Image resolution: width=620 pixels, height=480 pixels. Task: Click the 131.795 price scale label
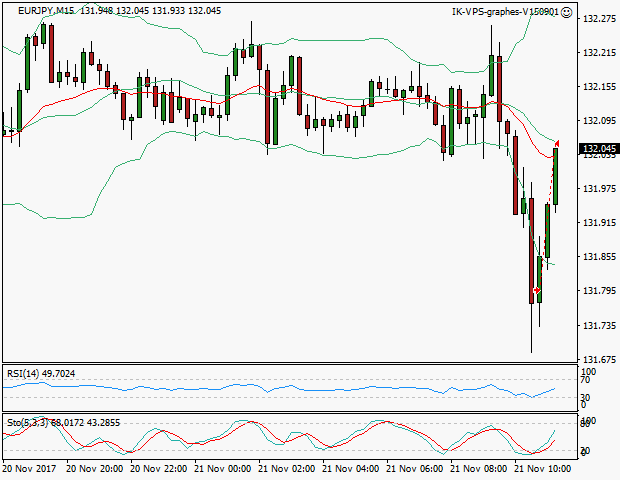tap(599, 291)
